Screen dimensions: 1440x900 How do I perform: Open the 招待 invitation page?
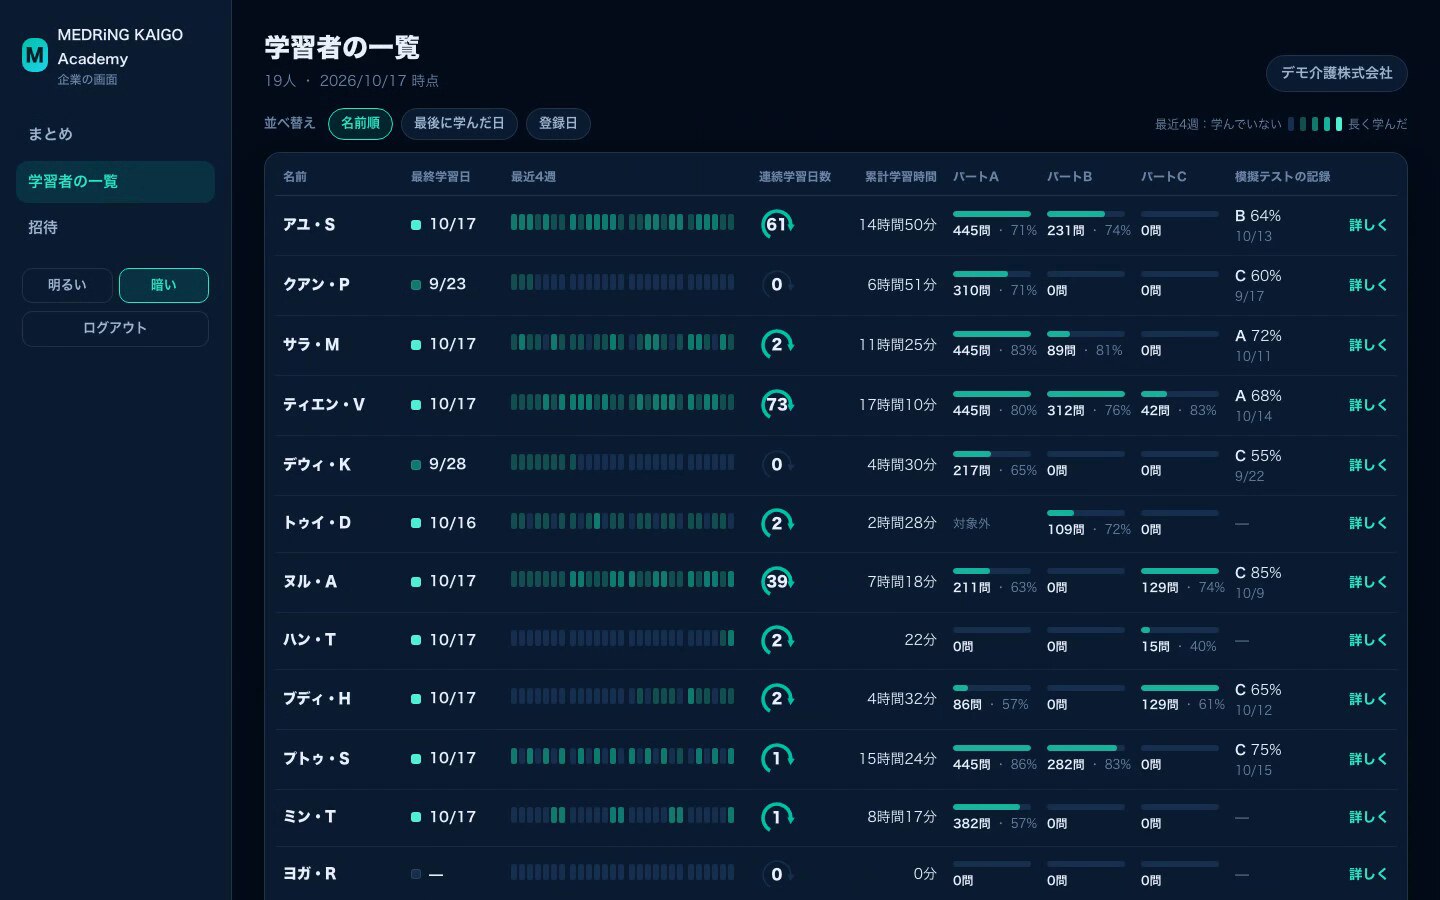click(x=115, y=227)
